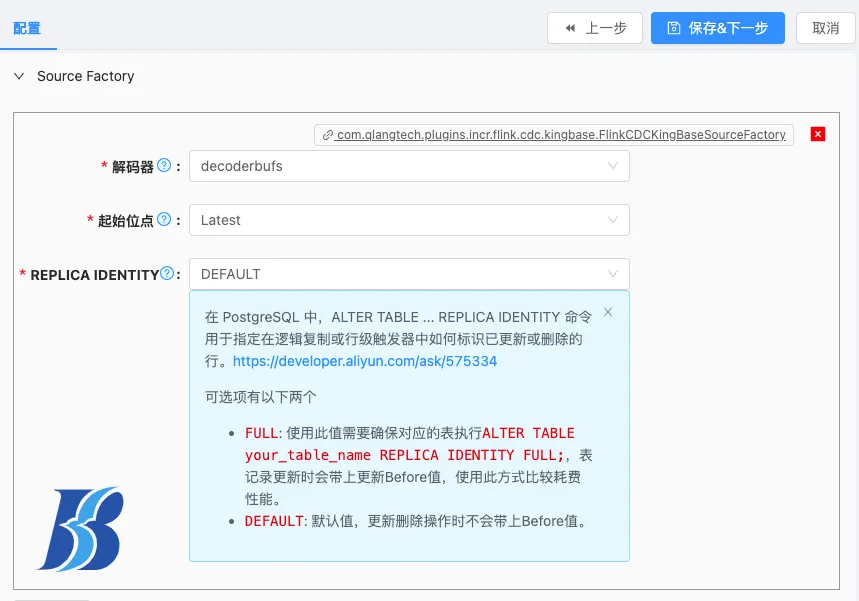Click the red delete X icon
859x601 pixels.
pos(818,134)
